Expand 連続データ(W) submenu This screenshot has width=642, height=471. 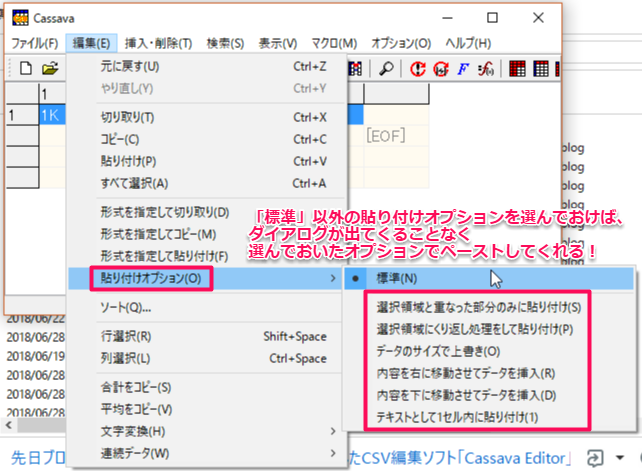click(207, 454)
